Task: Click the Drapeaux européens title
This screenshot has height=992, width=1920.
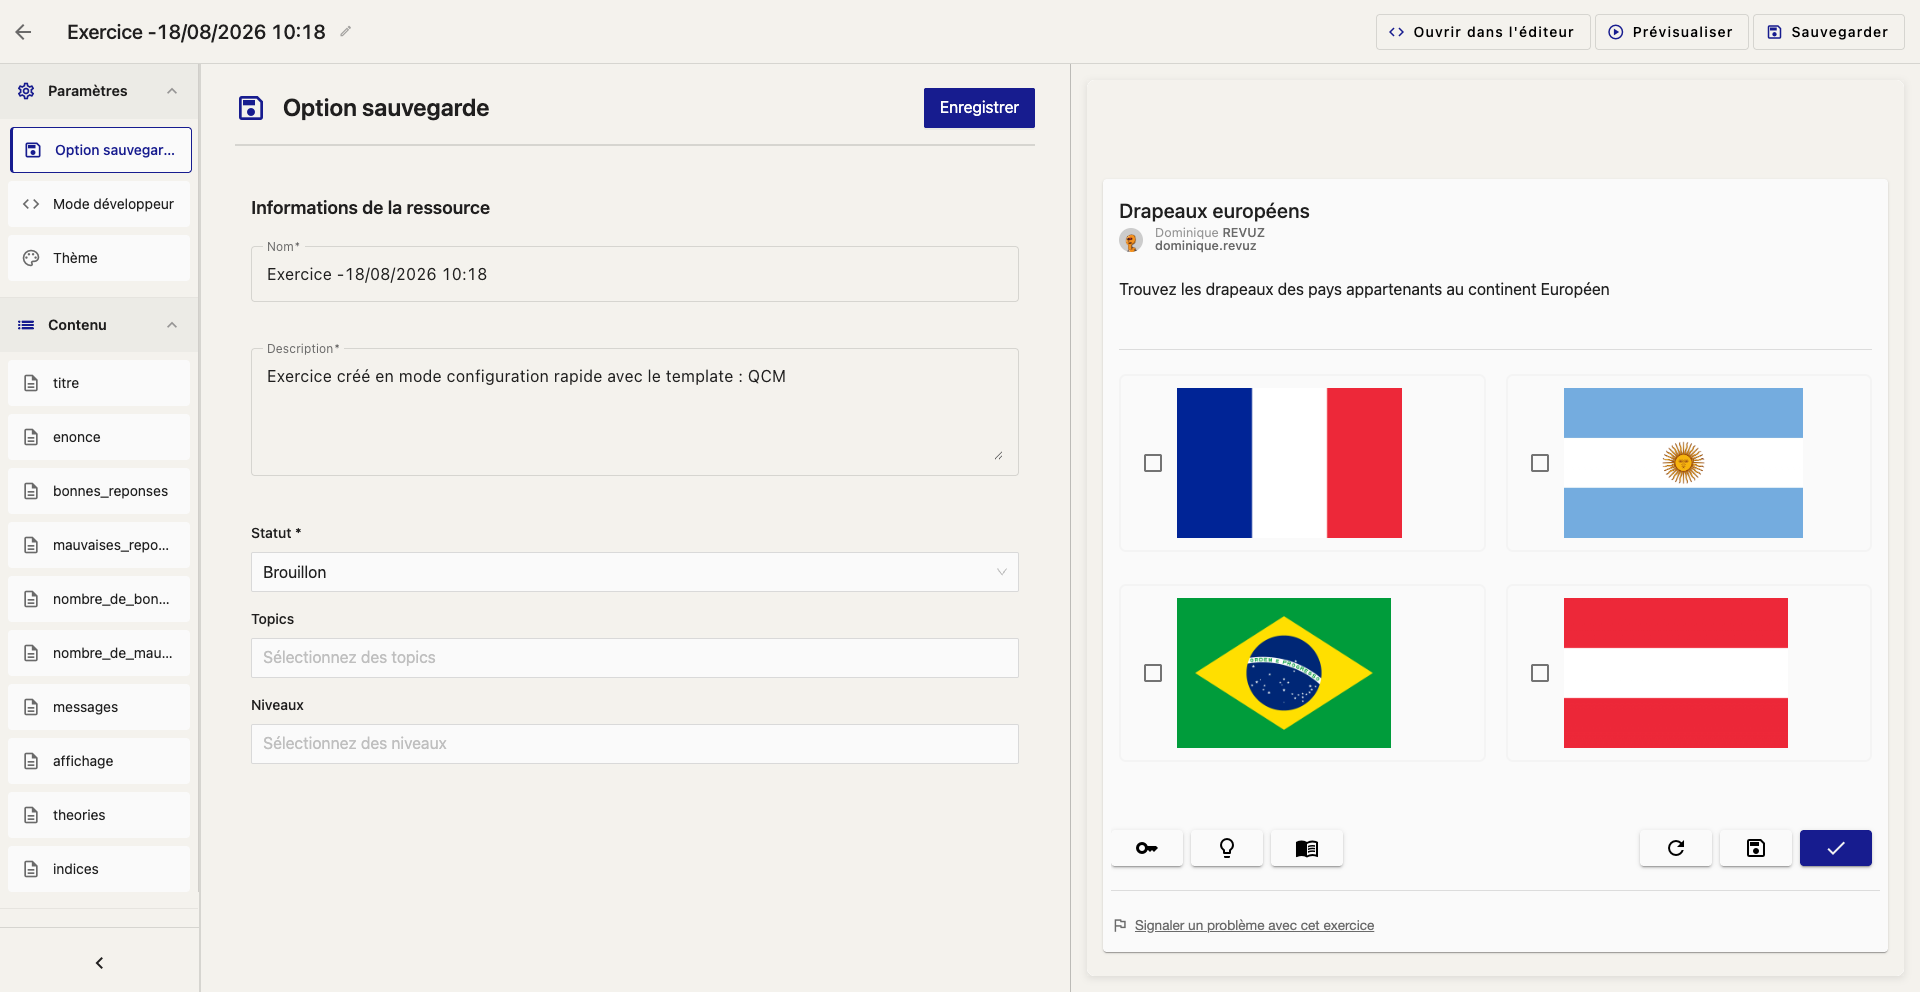Action: [1214, 211]
